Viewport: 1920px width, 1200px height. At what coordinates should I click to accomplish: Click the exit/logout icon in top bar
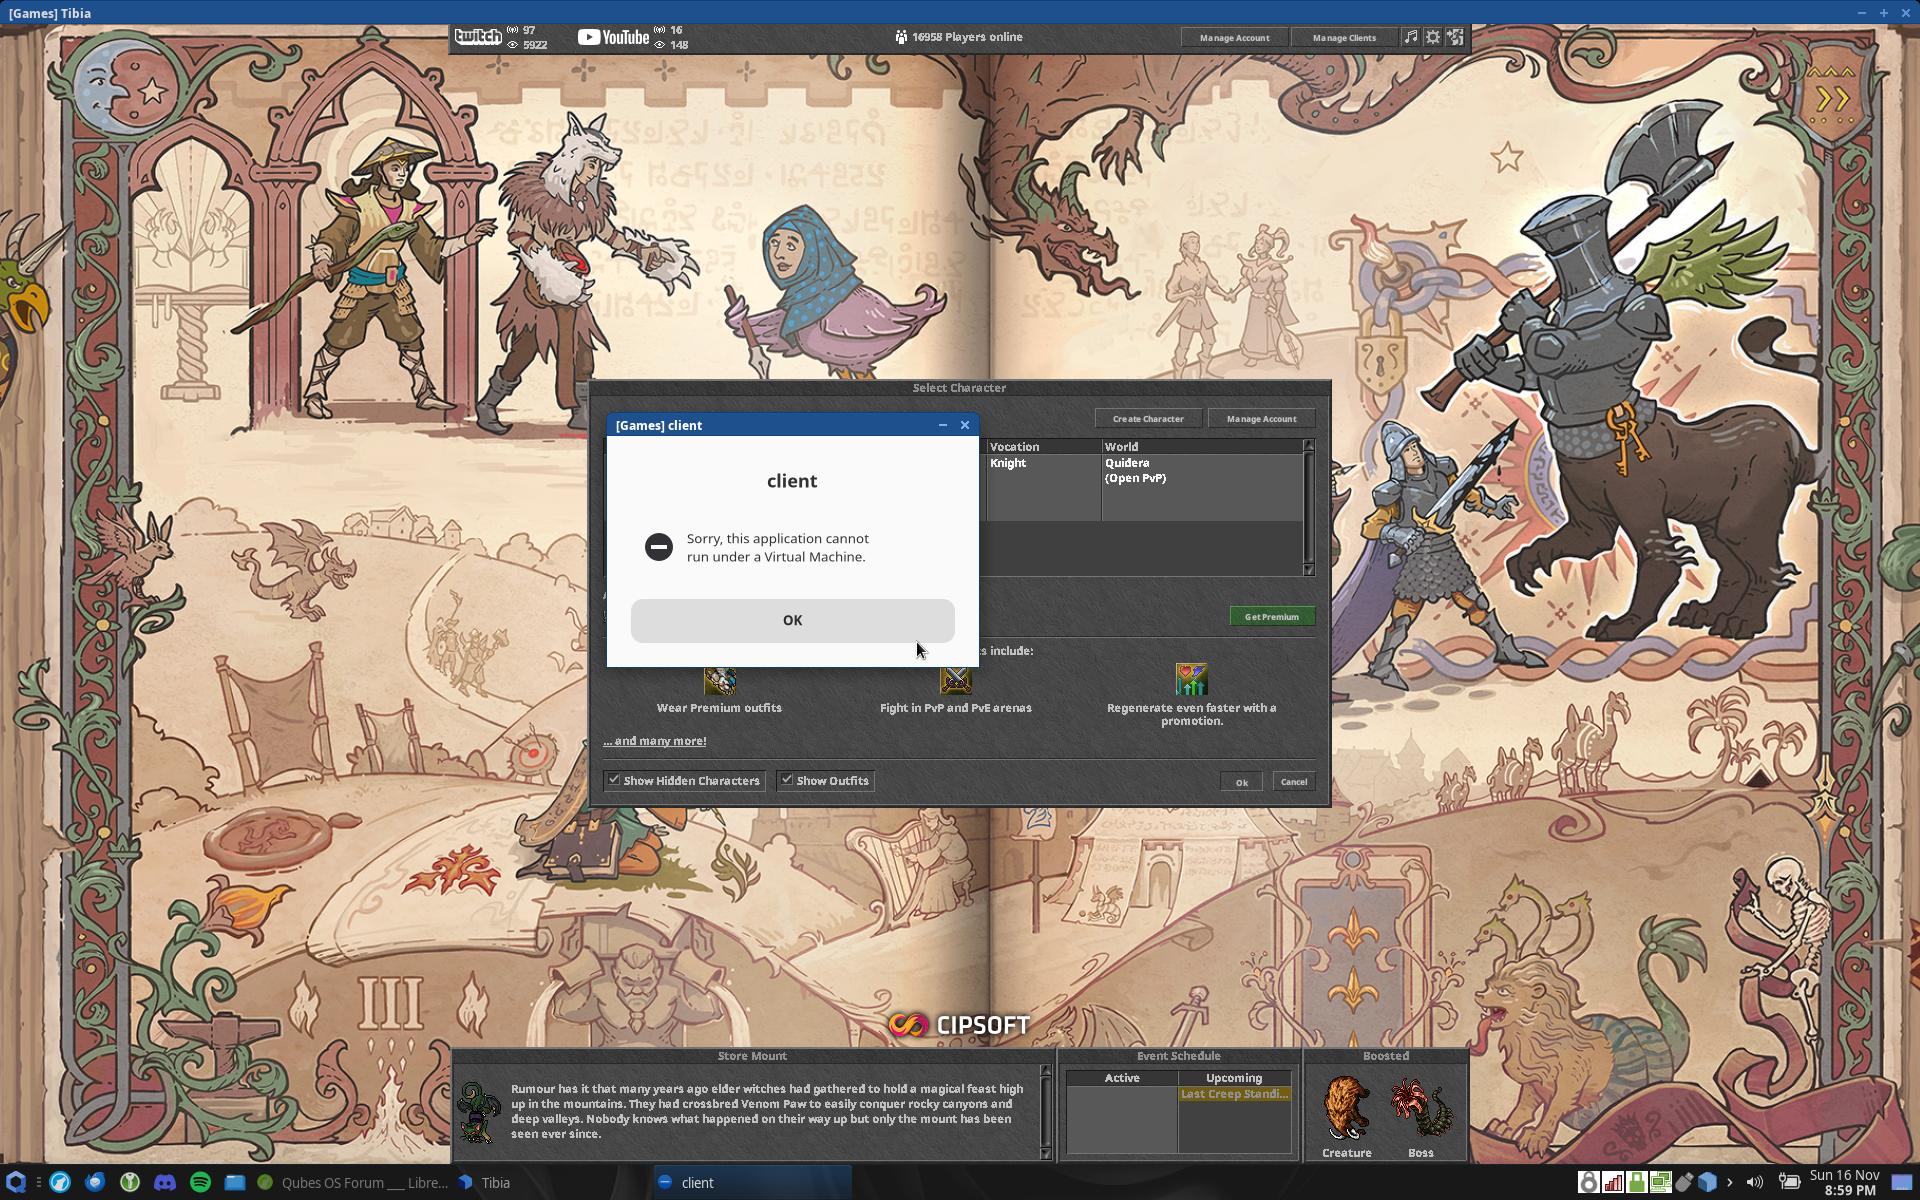pyautogui.click(x=1456, y=37)
